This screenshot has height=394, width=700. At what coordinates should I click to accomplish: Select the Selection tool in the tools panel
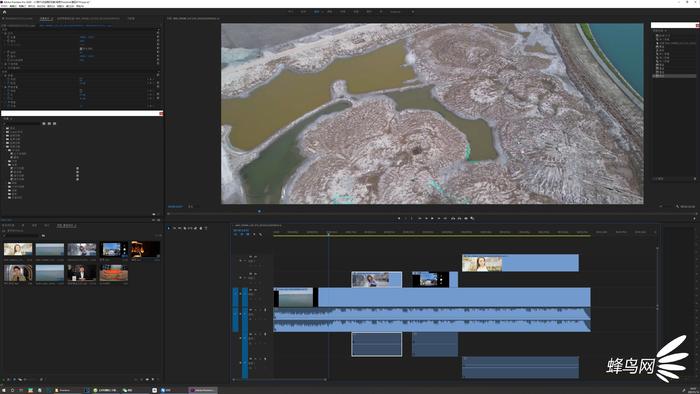pyautogui.click(x=169, y=228)
